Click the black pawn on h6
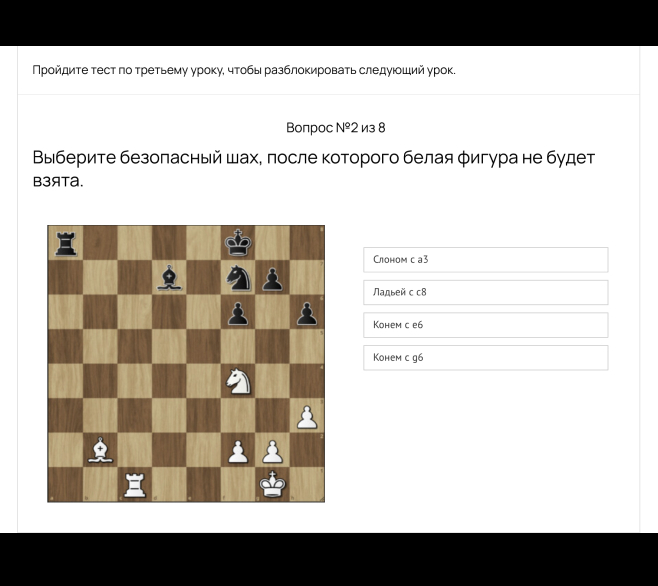Viewport: 658px width, 586px height. [x=307, y=312]
